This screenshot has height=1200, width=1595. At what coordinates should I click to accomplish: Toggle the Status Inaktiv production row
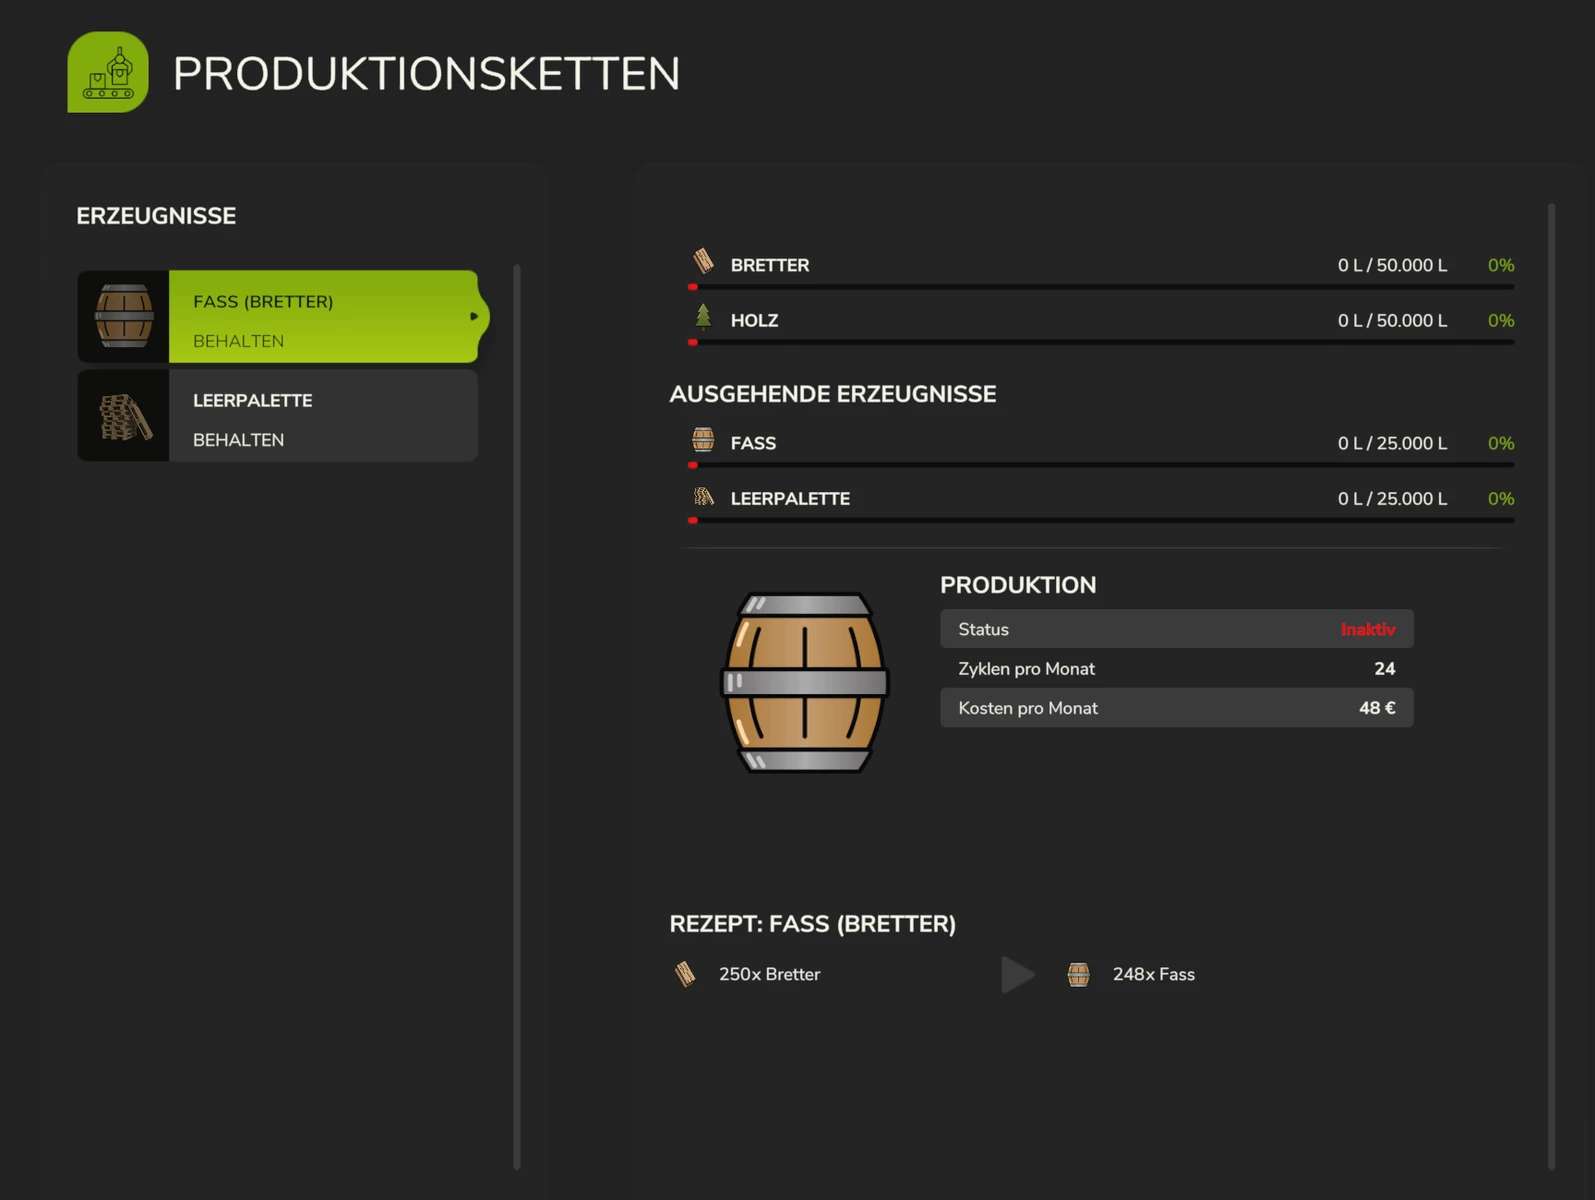[1176, 629]
